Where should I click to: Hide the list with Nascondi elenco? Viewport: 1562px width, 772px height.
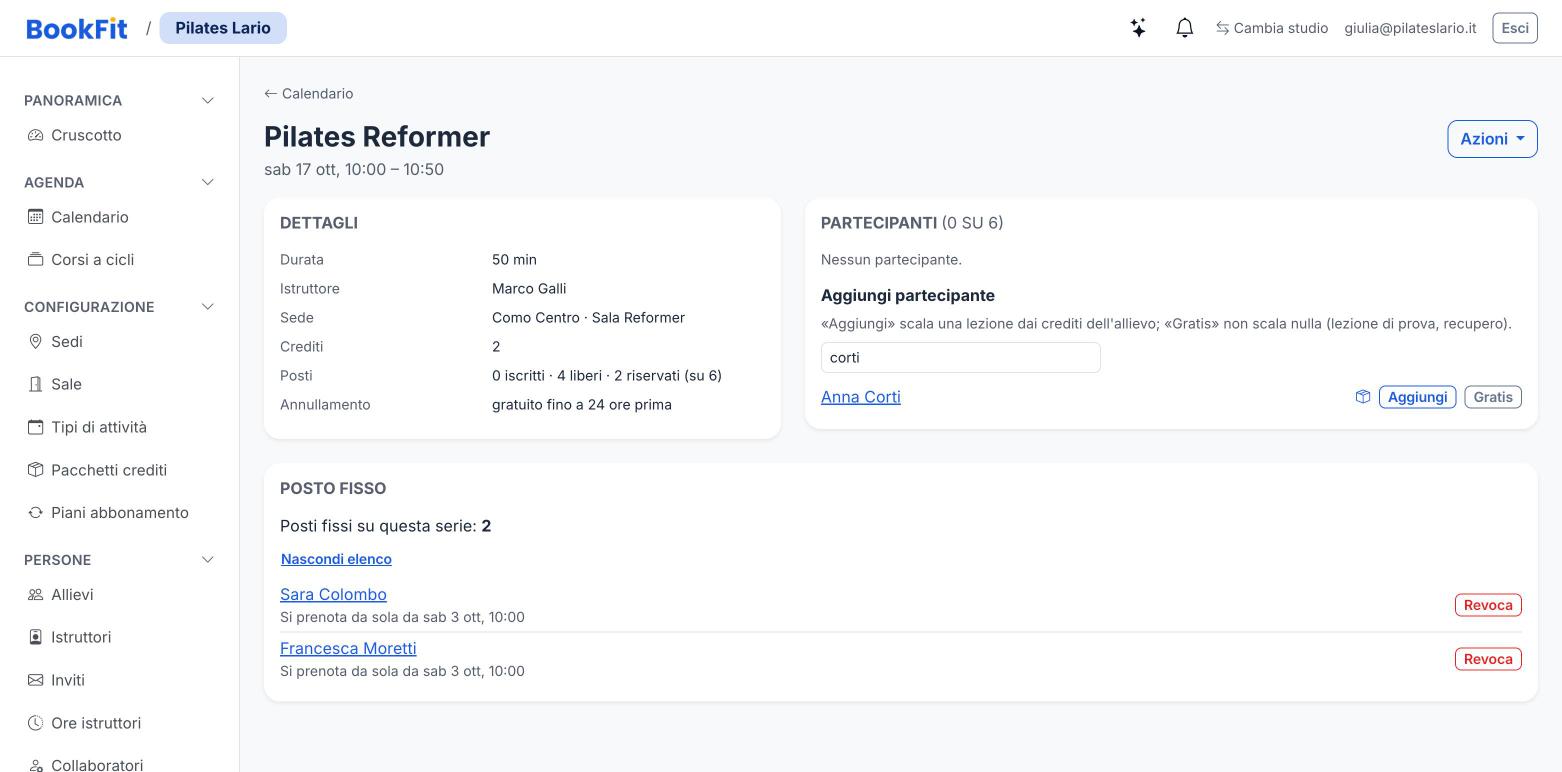pyautogui.click(x=336, y=559)
